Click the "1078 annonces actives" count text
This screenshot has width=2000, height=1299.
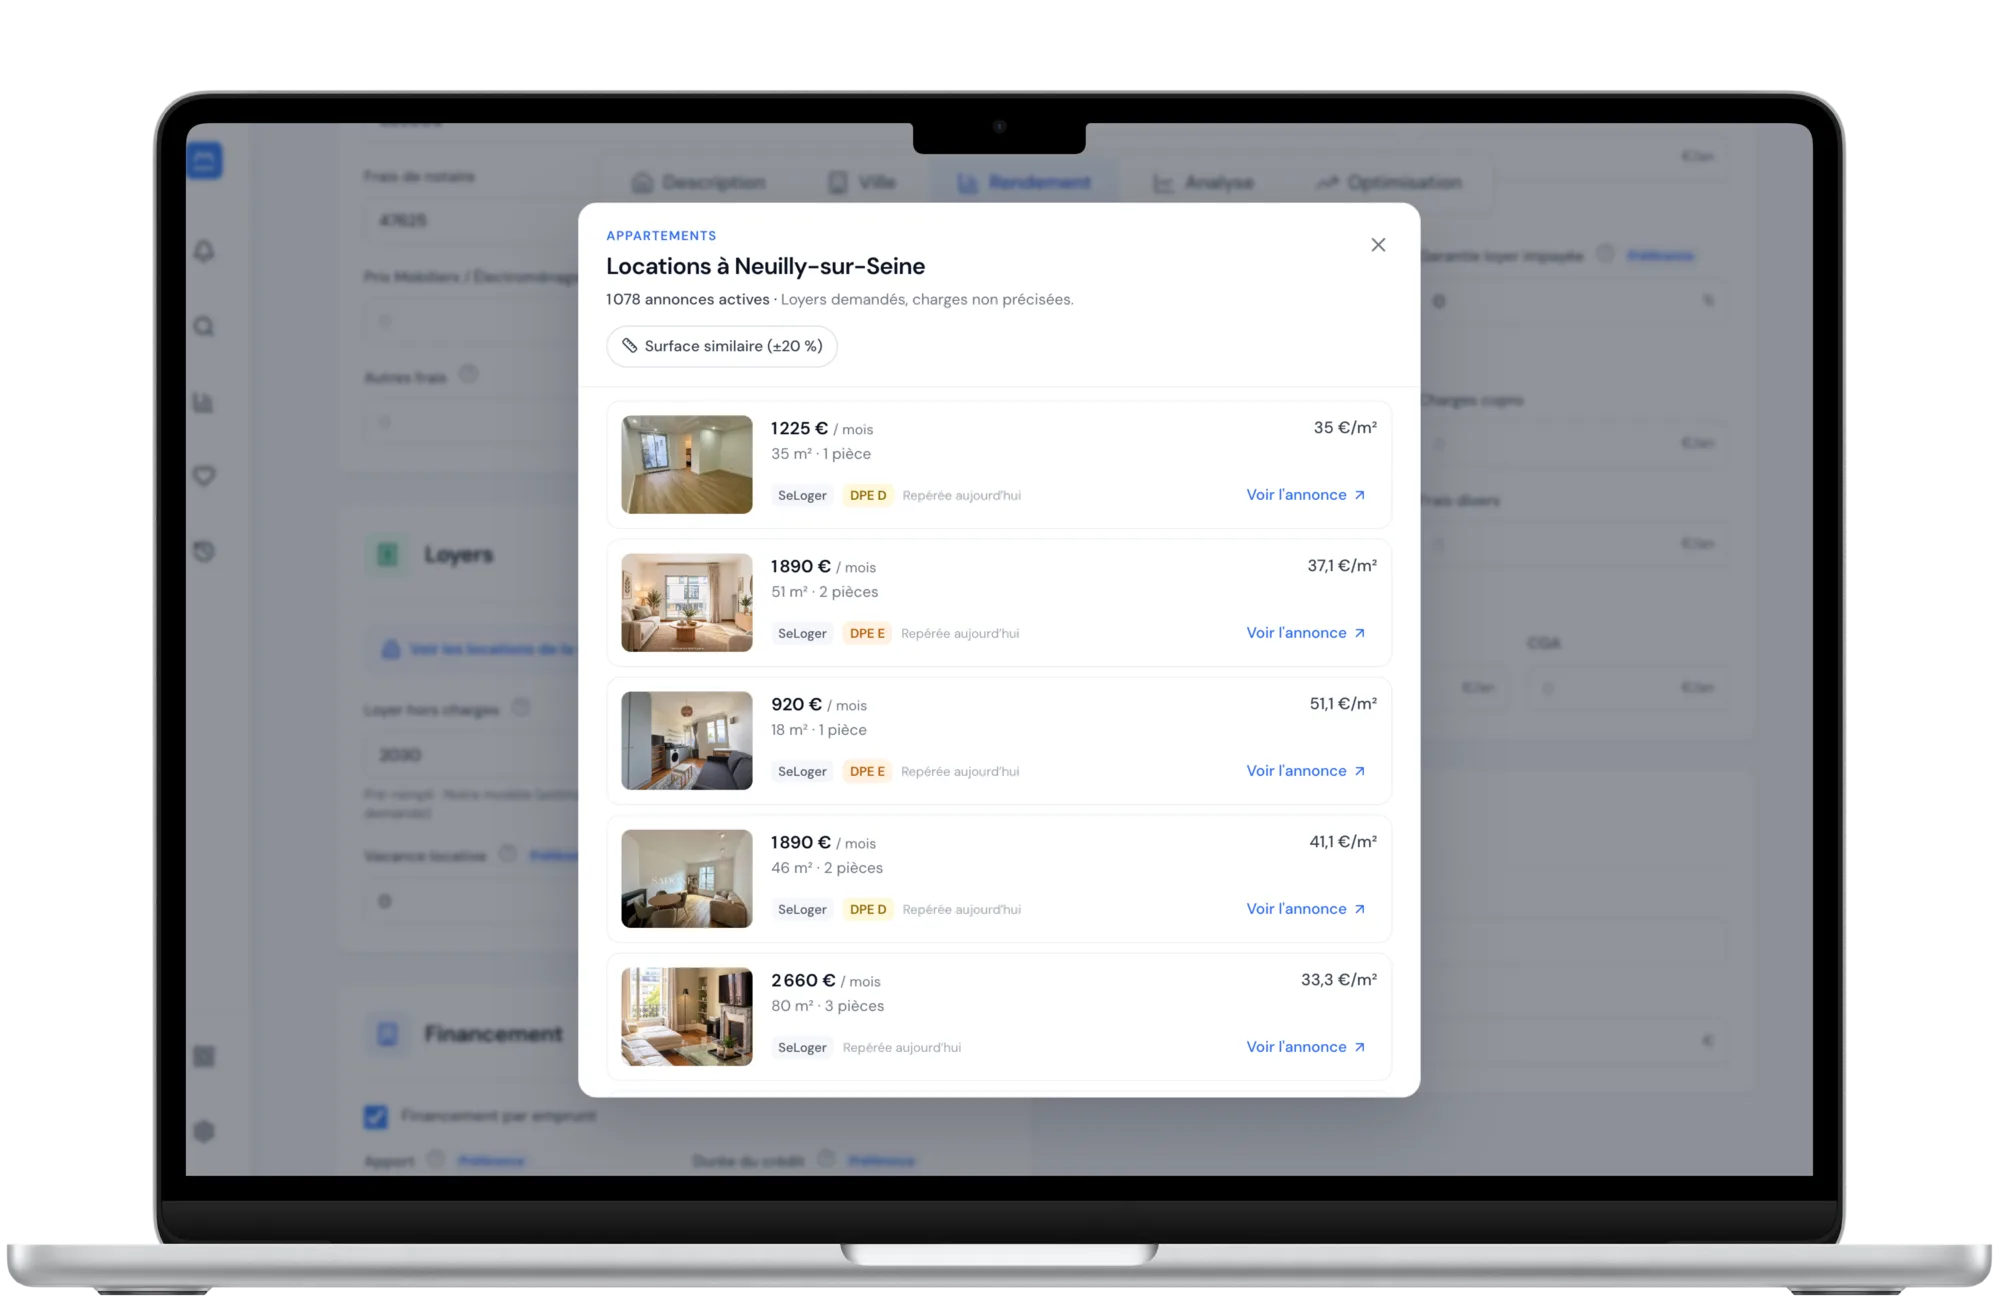click(688, 300)
